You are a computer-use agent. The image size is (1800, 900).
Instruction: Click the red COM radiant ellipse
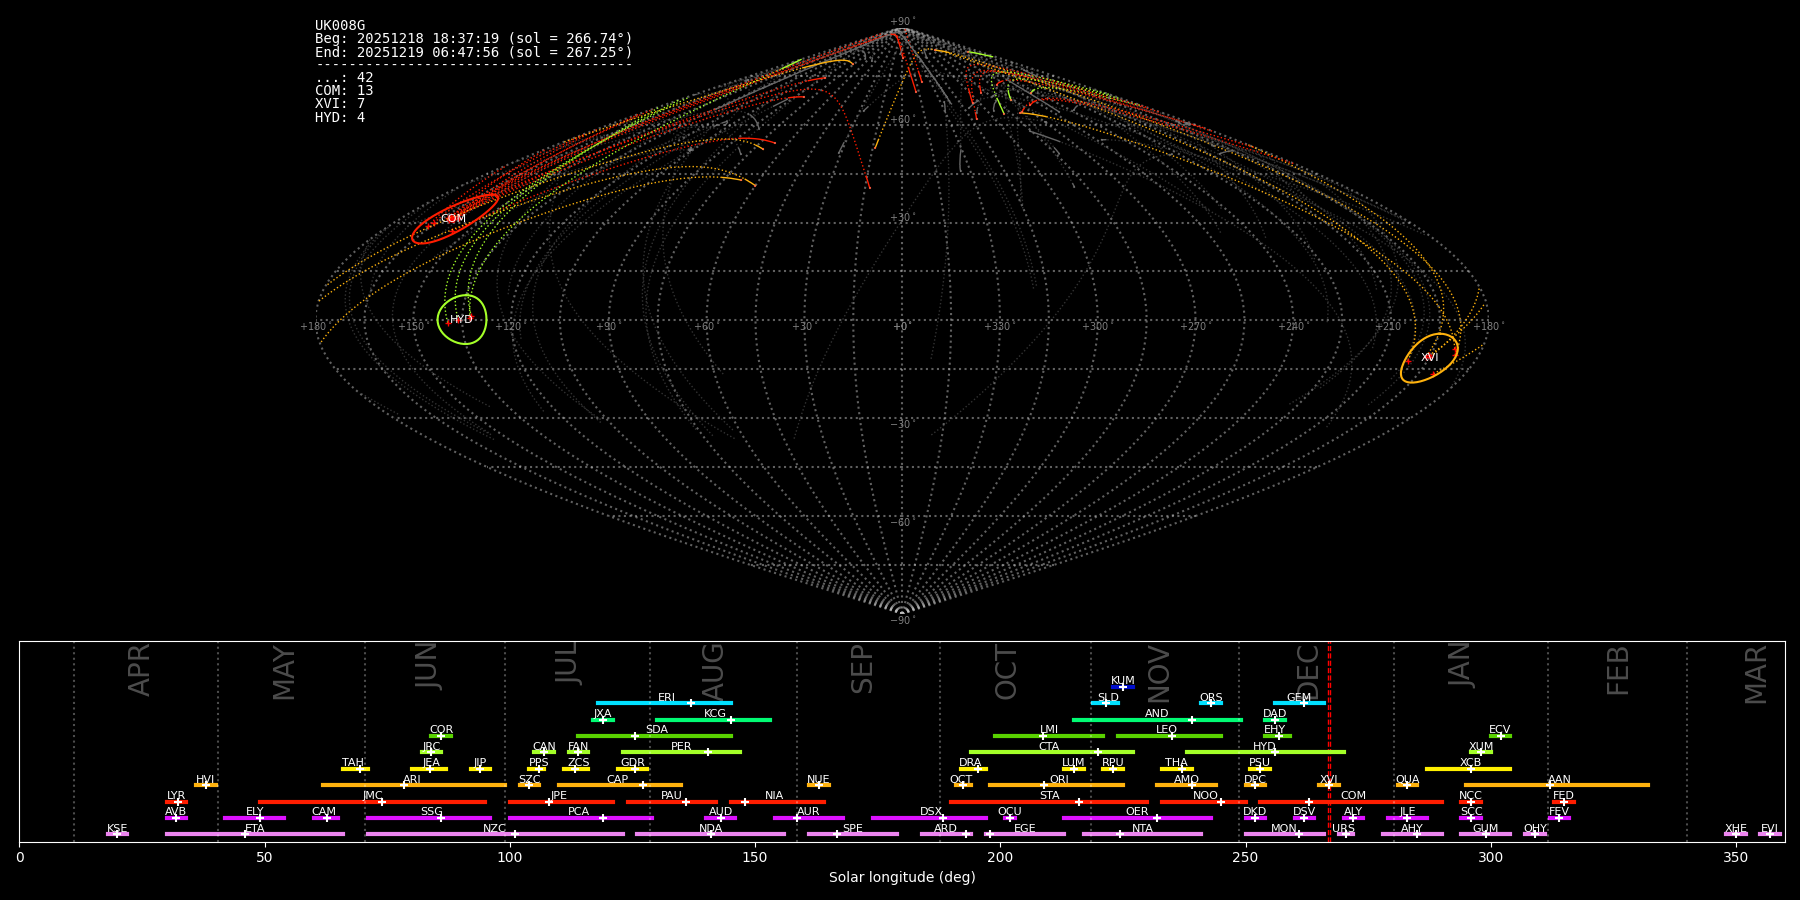point(455,219)
